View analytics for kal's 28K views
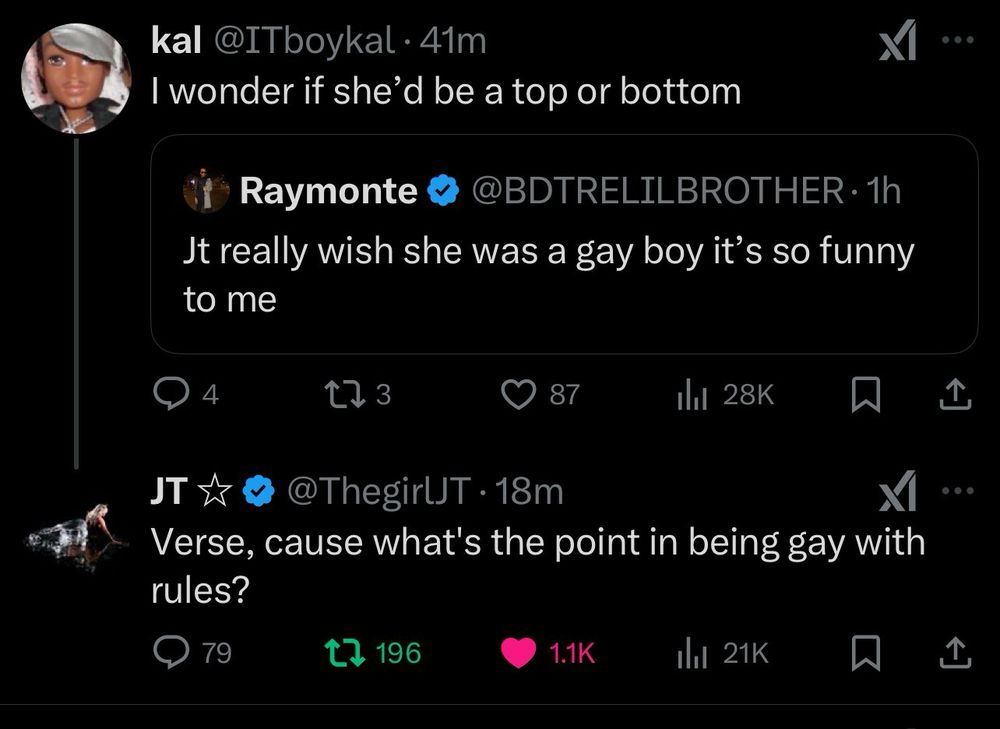1000x729 pixels. [689, 397]
